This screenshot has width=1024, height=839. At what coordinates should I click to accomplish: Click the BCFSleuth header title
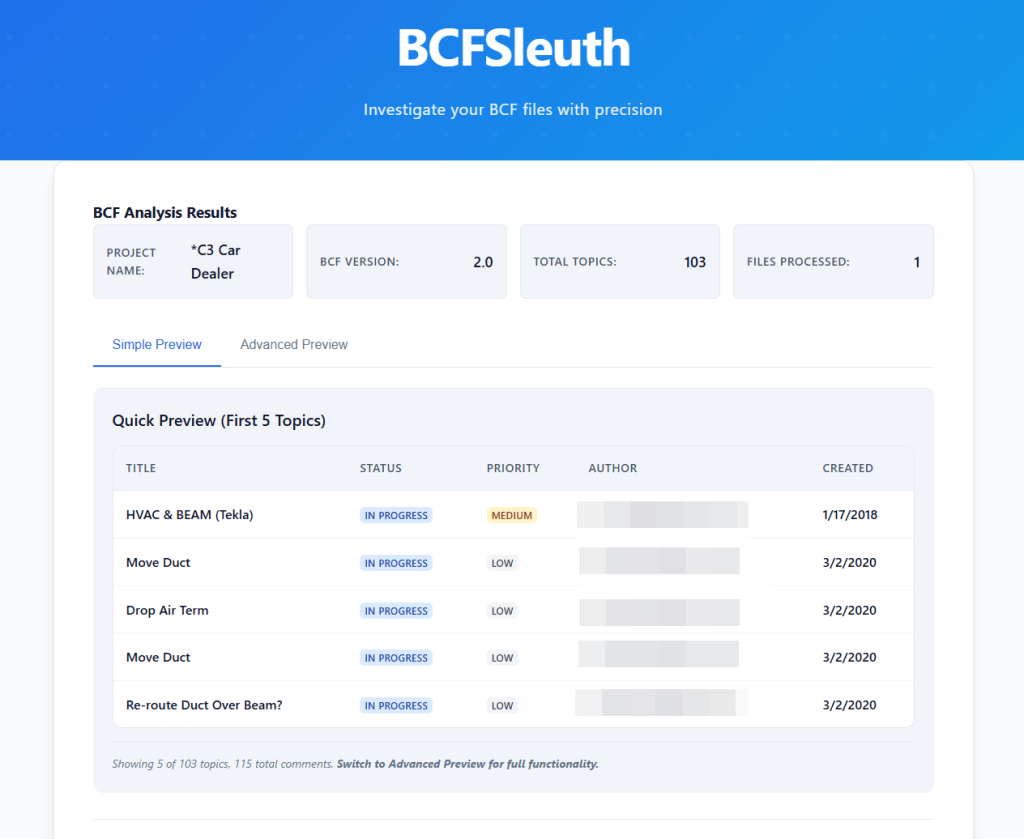(513, 48)
